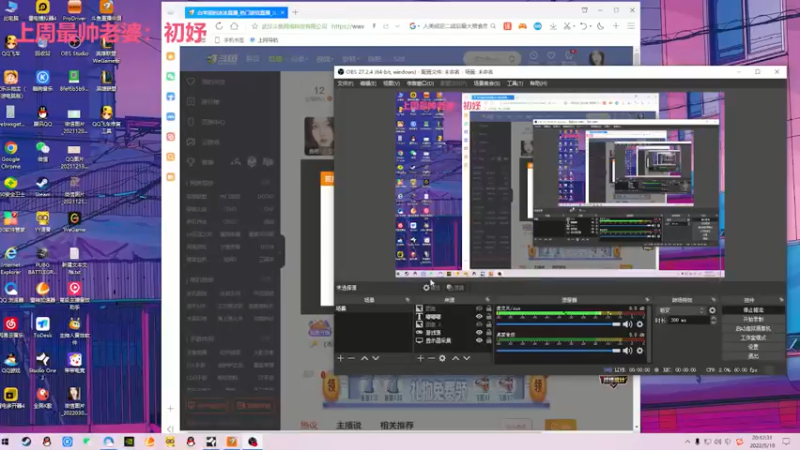Open source properties gear below sources list
Image resolution: width=800 pixels, height=450 pixels.
pos(442,358)
